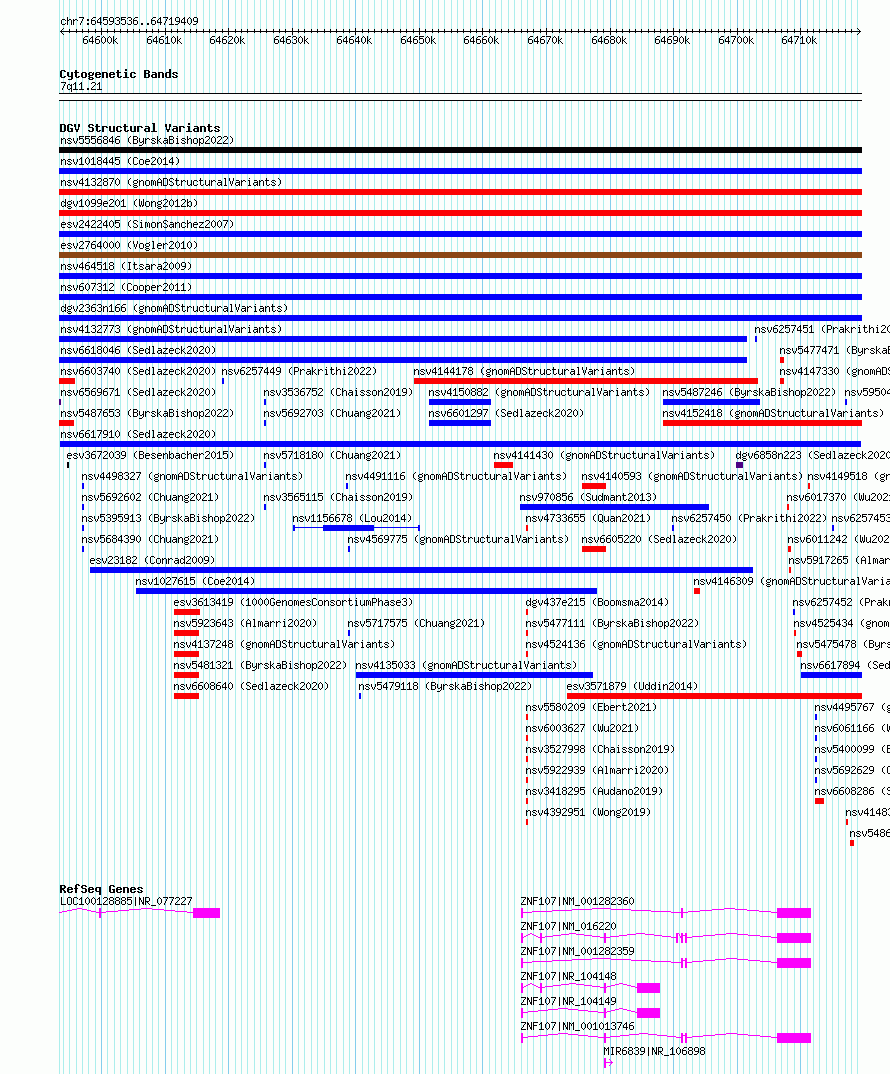Select nsv5487246 (ByrskaBishop2022) label

pyautogui.click(x=750, y=392)
